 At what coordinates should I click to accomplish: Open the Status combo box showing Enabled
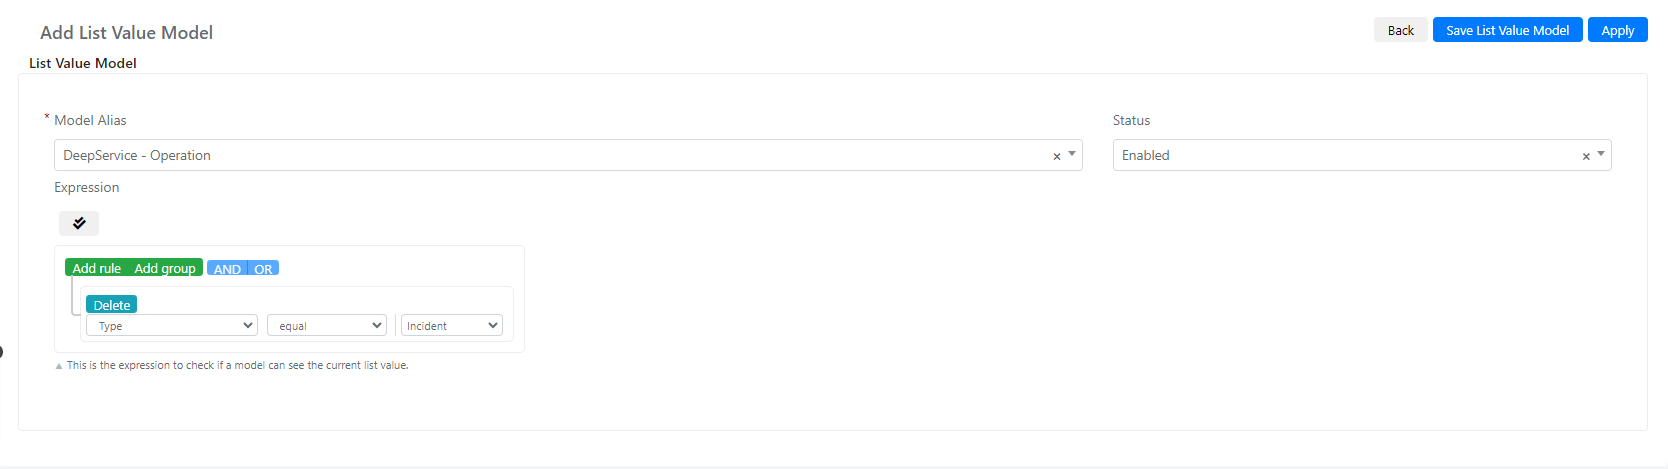[x=1362, y=155]
